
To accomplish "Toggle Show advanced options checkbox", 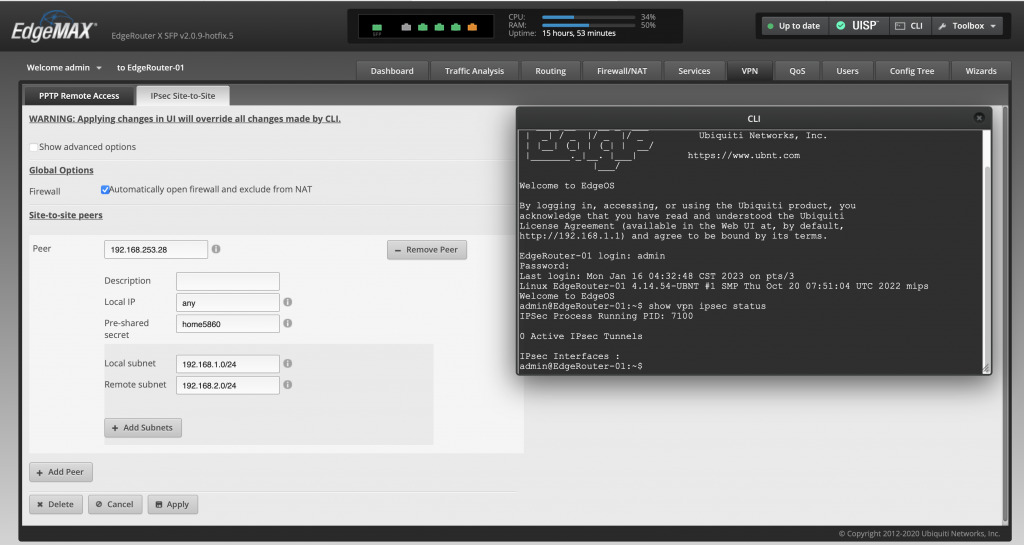I will click(33, 147).
